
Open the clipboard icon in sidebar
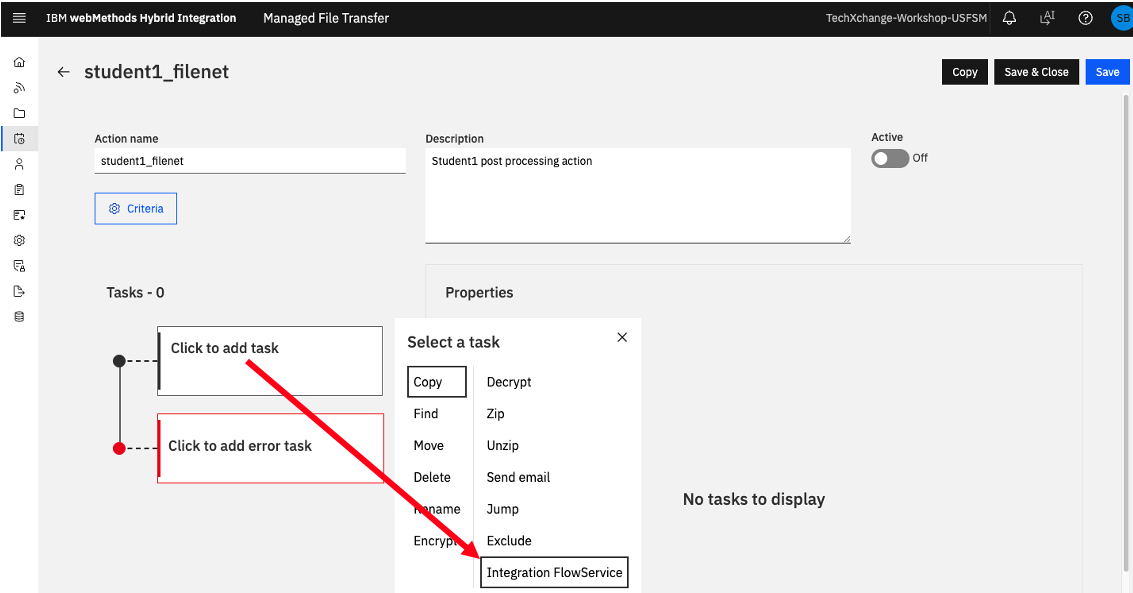(x=20, y=189)
